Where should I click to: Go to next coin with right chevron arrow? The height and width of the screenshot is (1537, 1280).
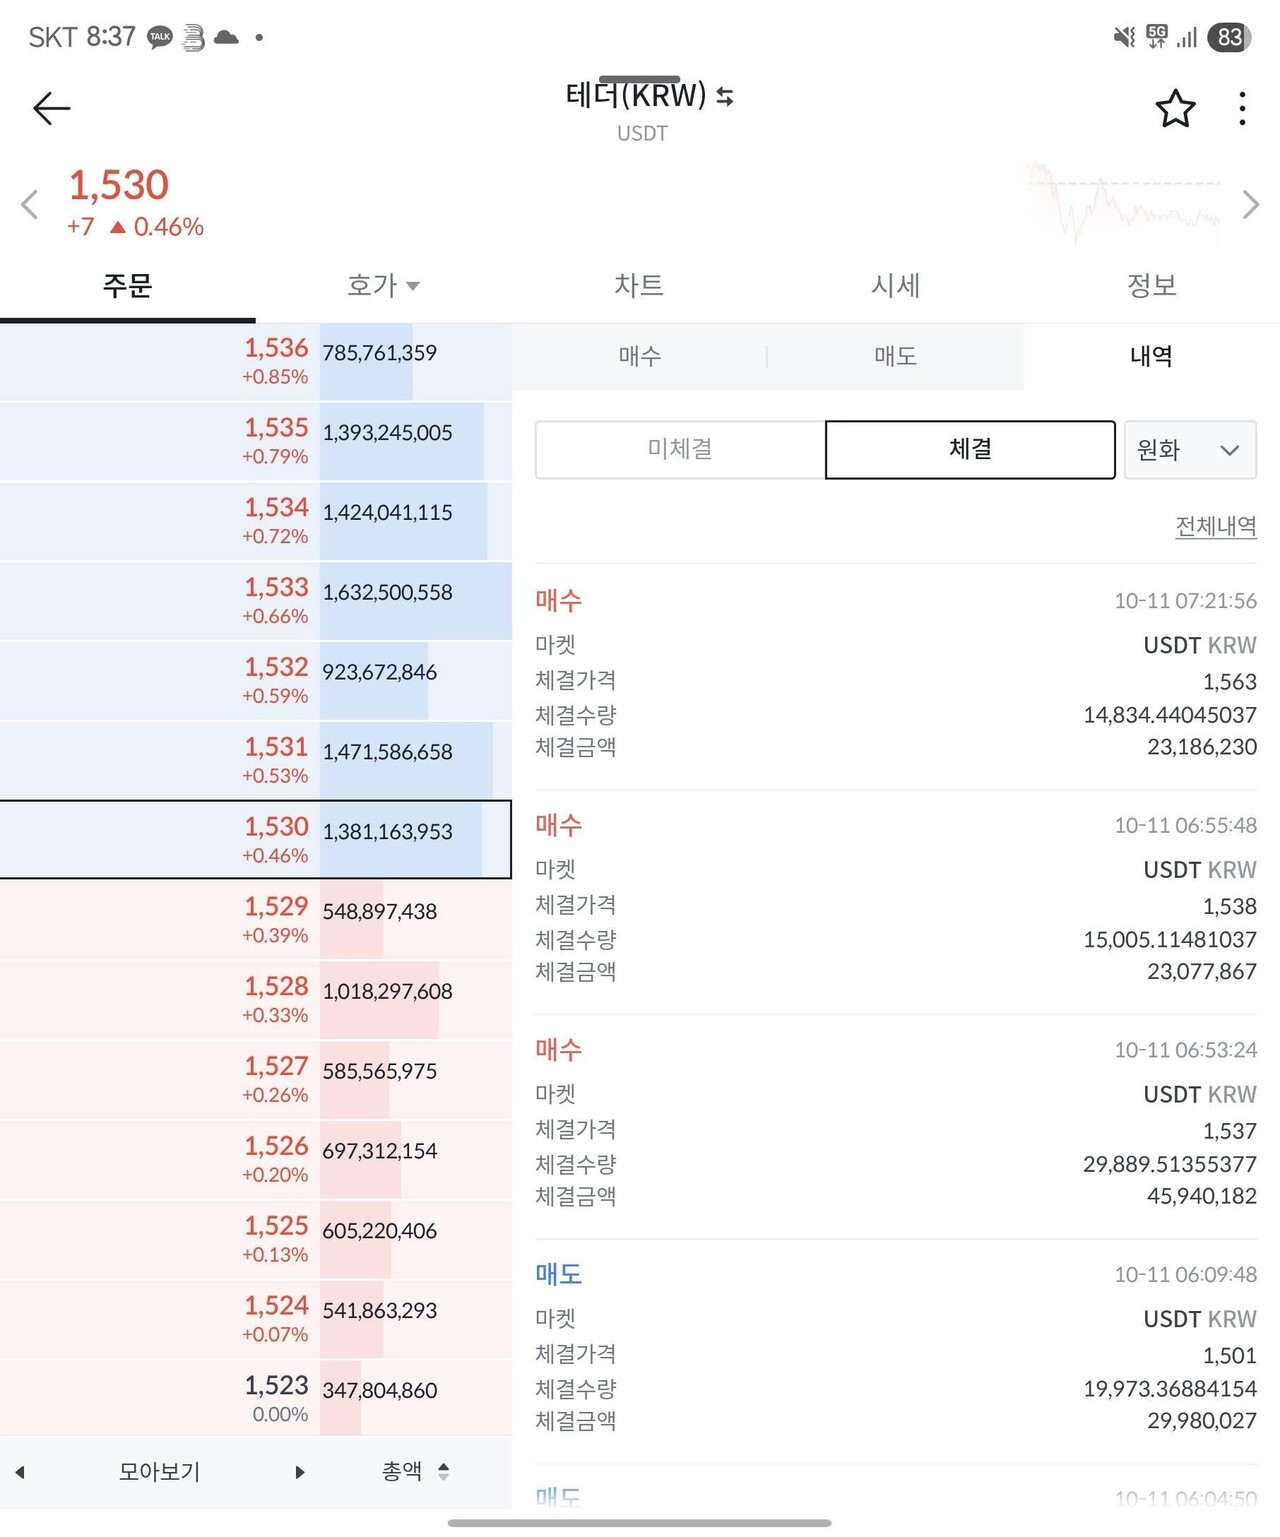coord(1251,203)
